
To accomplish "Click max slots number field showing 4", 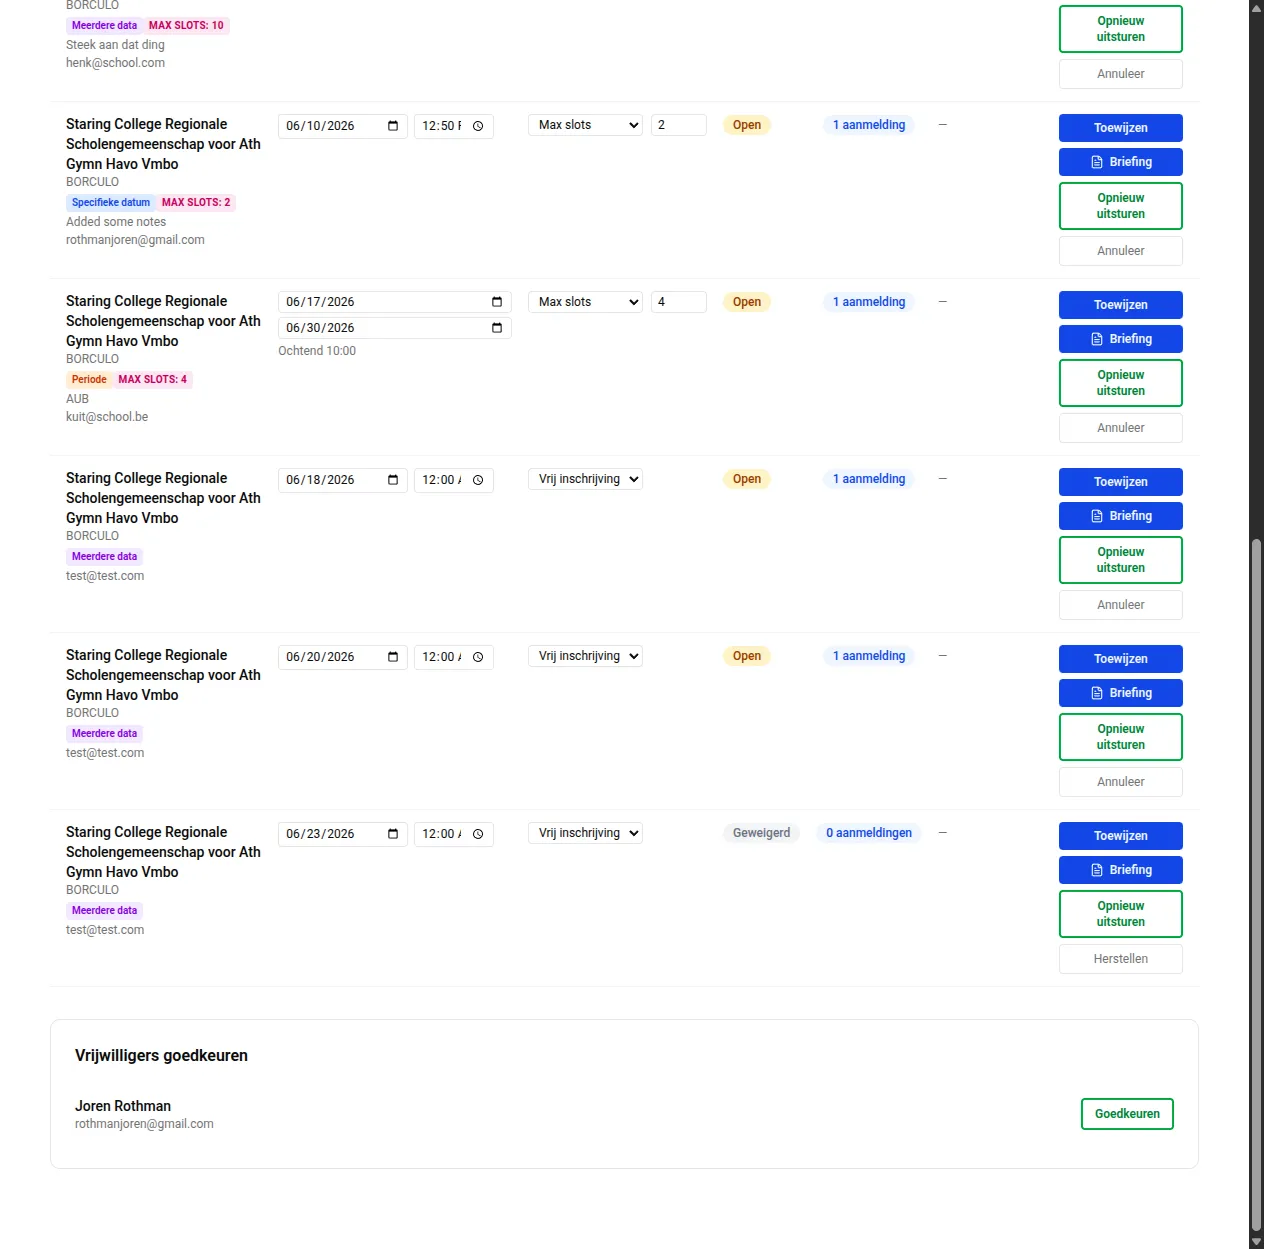I will point(679,302).
